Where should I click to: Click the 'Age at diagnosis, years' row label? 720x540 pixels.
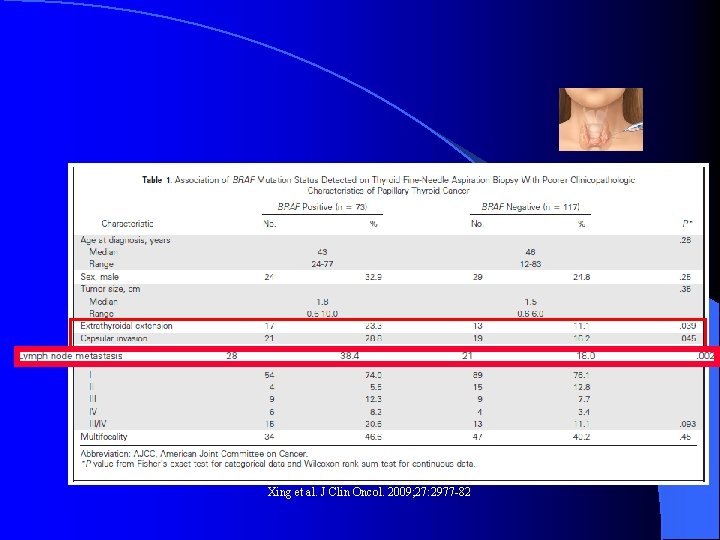coord(125,240)
